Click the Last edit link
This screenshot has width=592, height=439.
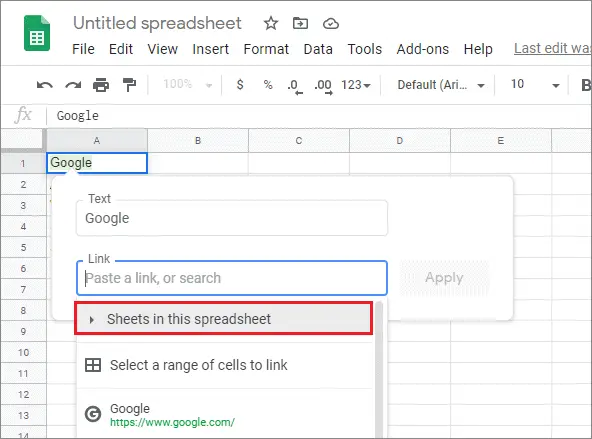pos(552,48)
